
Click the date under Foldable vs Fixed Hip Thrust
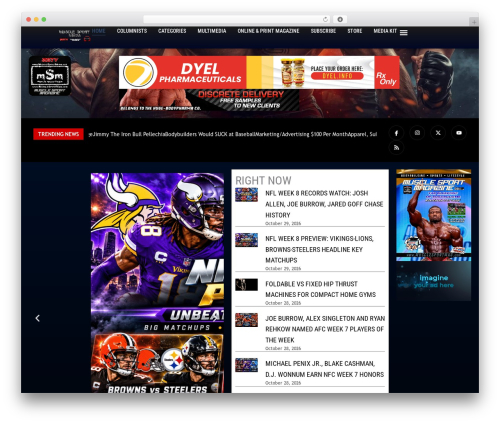coord(283,303)
